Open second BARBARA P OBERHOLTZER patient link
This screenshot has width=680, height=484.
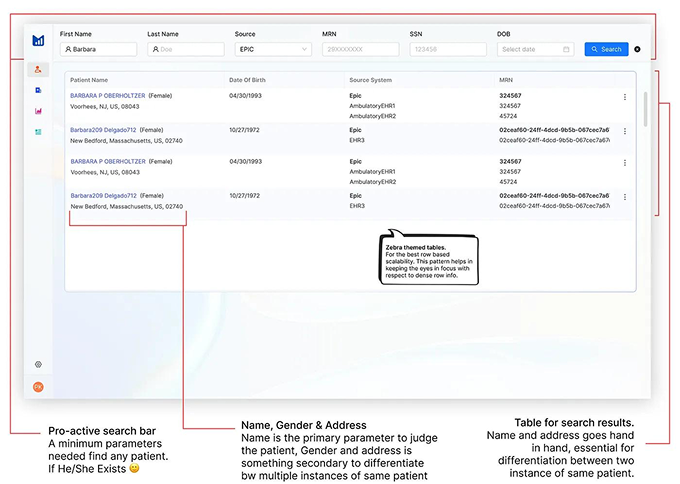(x=108, y=161)
